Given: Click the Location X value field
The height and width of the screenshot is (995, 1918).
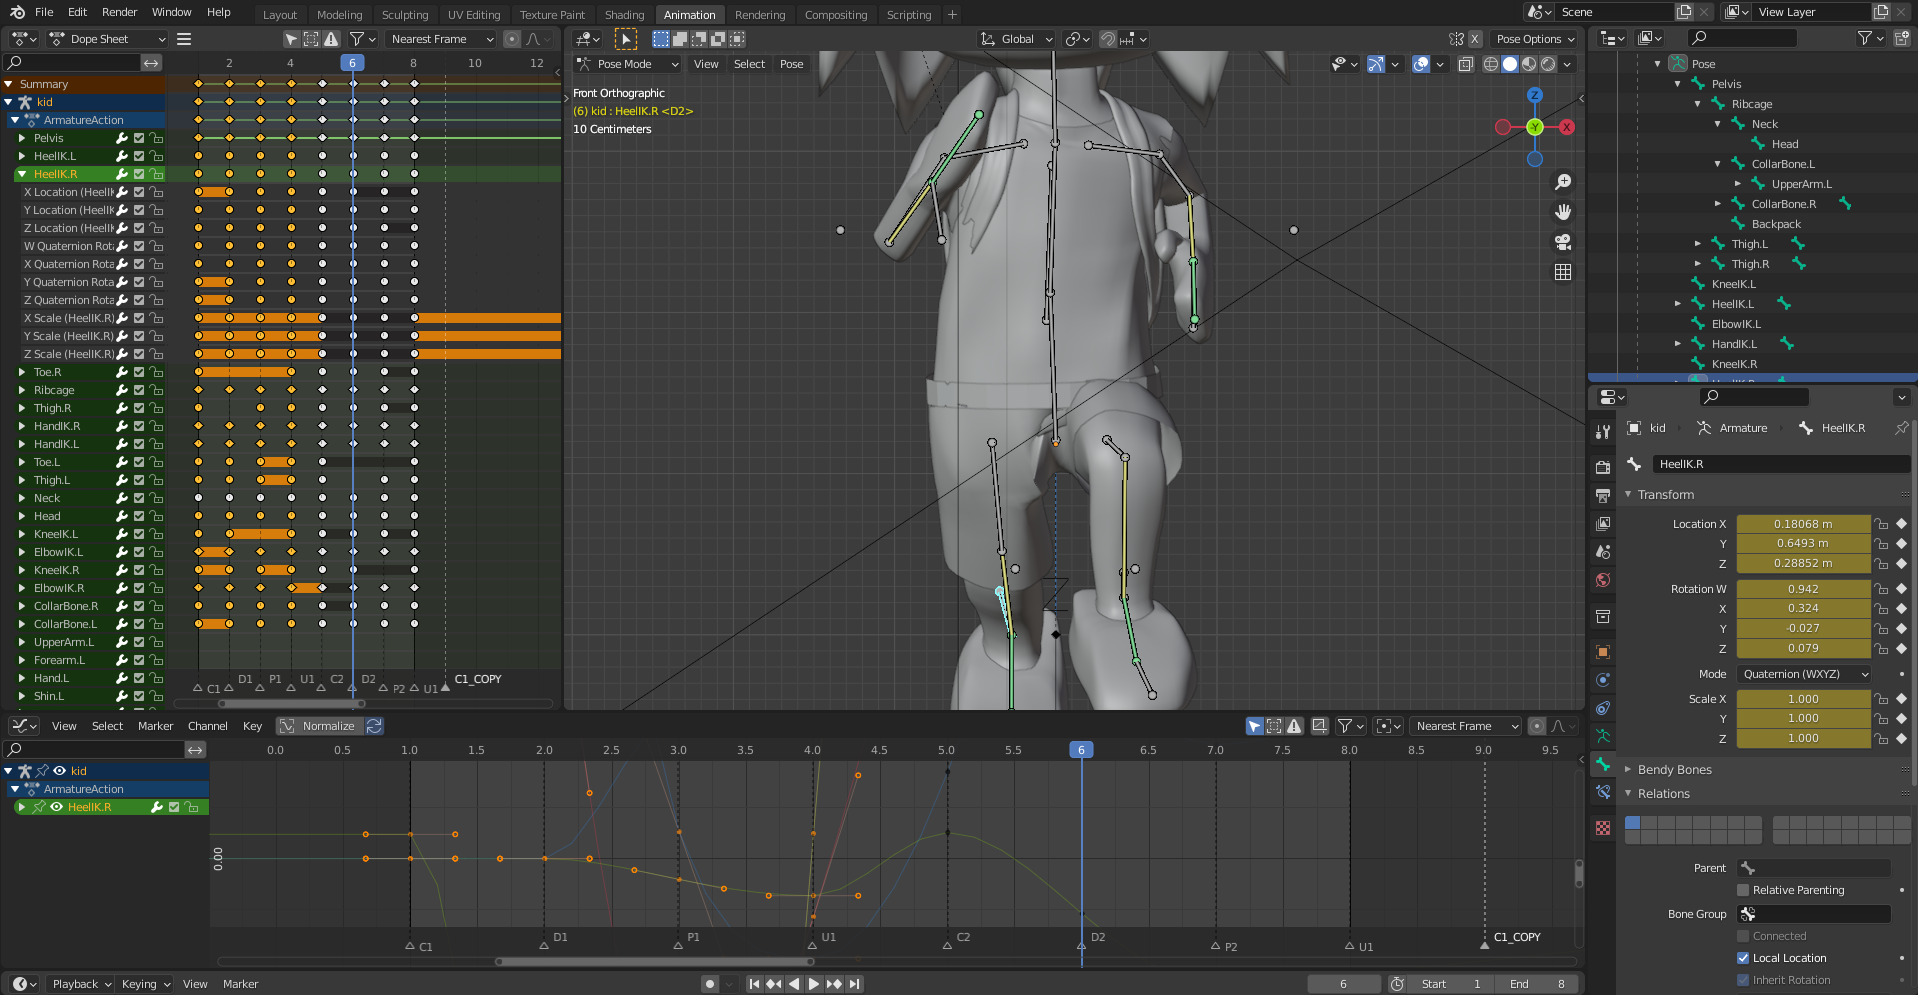Looking at the screenshot, I should (x=1802, y=524).
